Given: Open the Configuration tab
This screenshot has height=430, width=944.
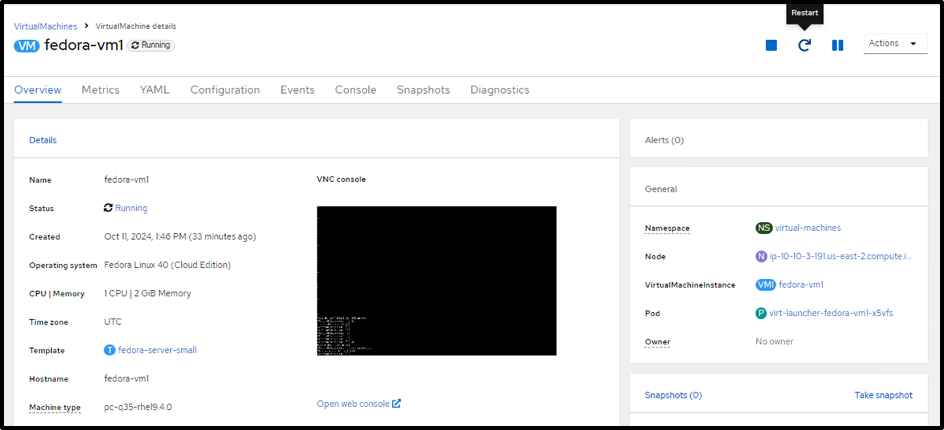Looking at the screenshot, I should 225,90.
